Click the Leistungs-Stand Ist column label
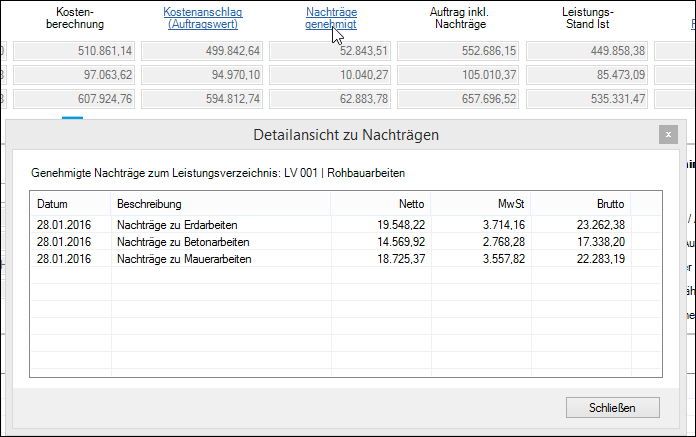The width and height of the screenshot is (696, 437). pos(587,18)
